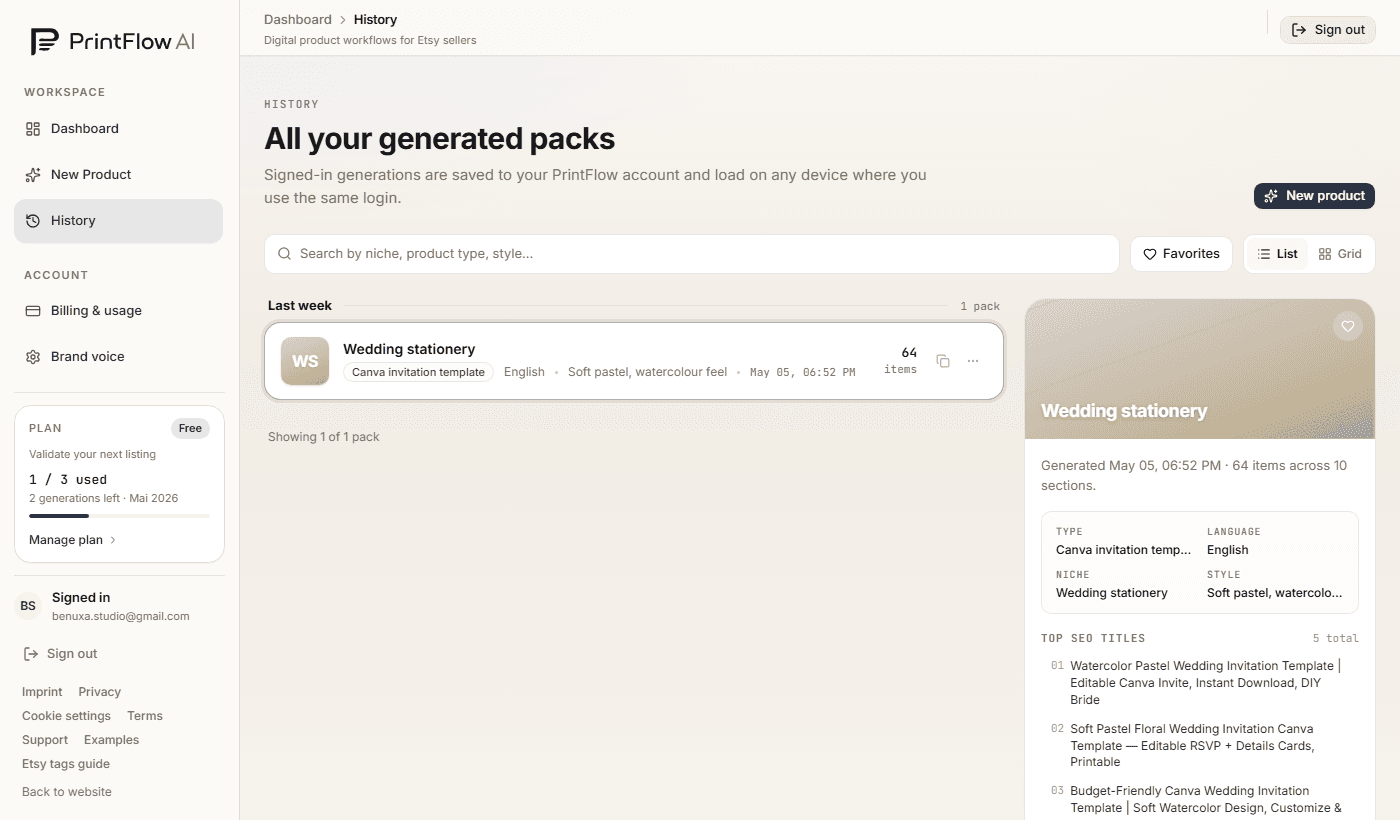Viewport: 1400px width, 820px height.
Task: Click the Canva invitation template tag
Action: pyautogui.click(x=418, y=372)
